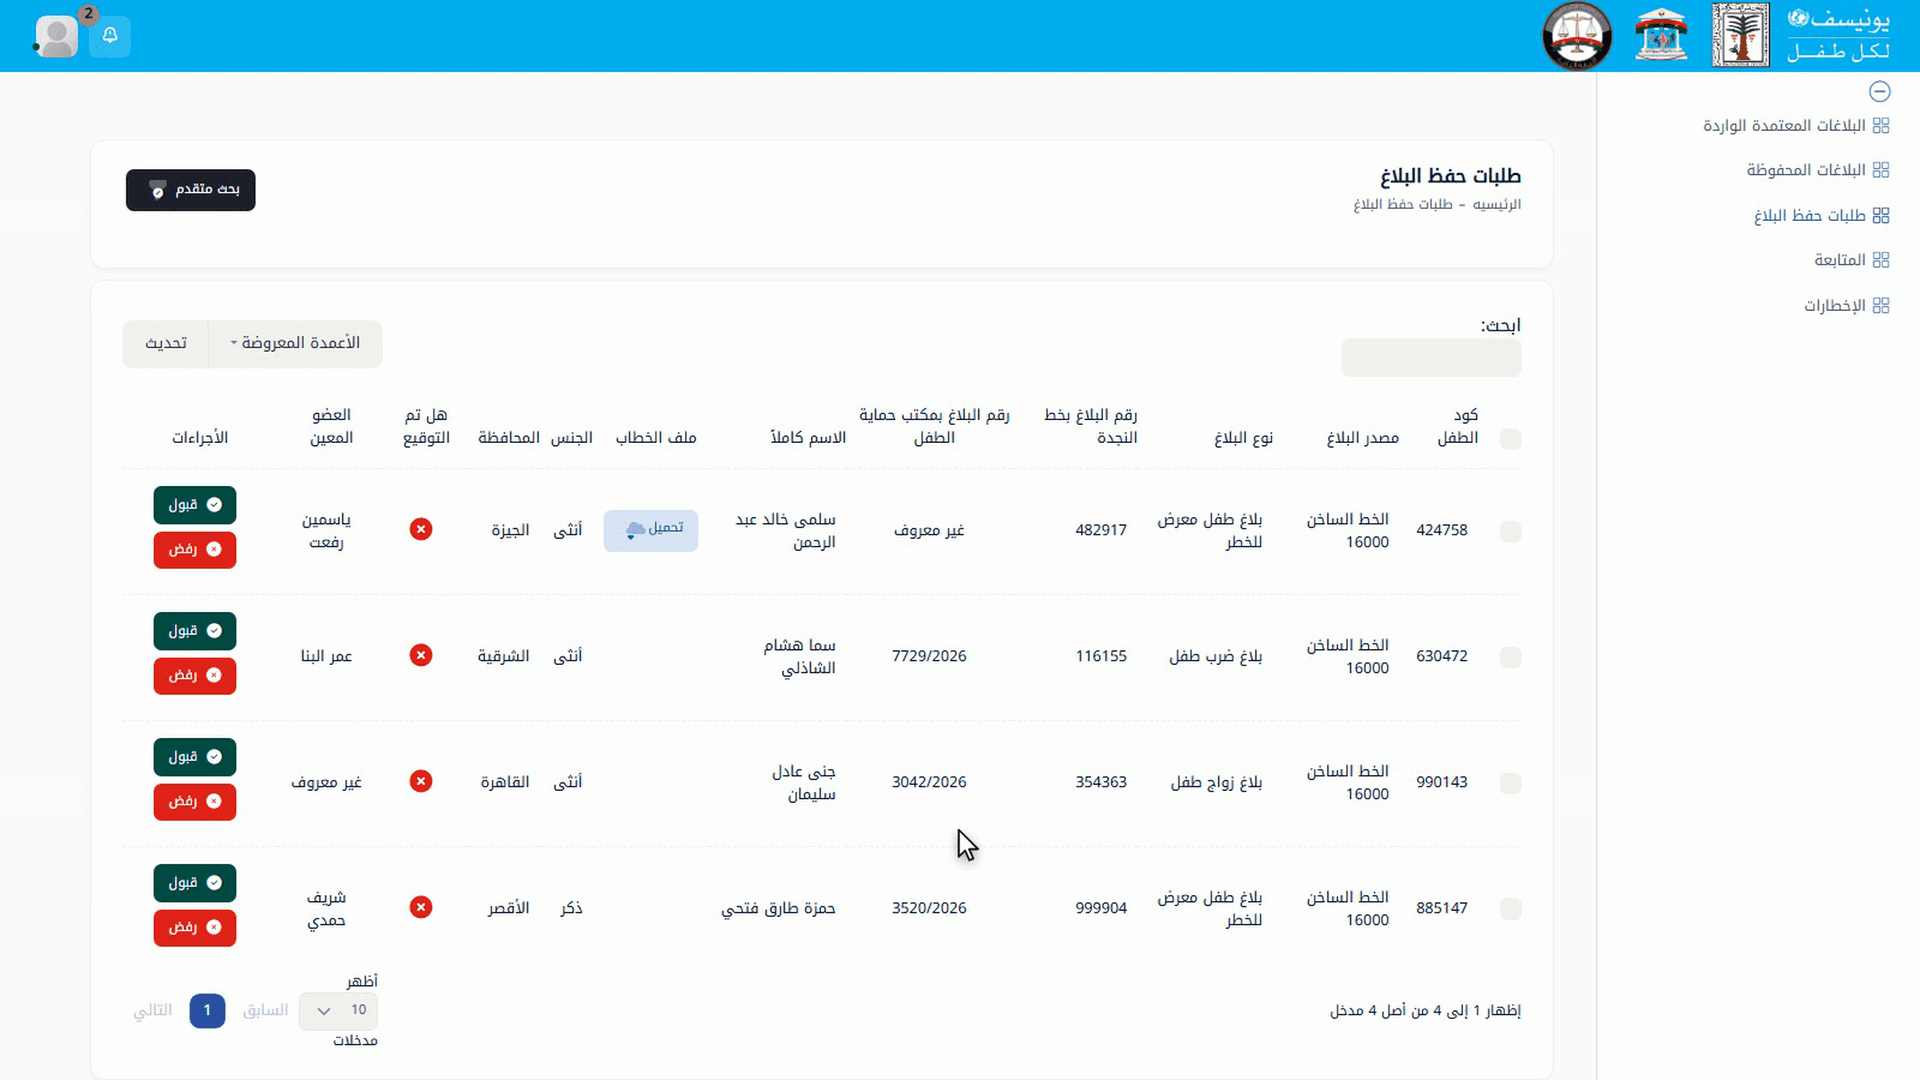The height and width of the screenshot is (1080, 1920).
Task: Click the تحديث refresh button
Action: pyautogui.click(x=166, y=343)
